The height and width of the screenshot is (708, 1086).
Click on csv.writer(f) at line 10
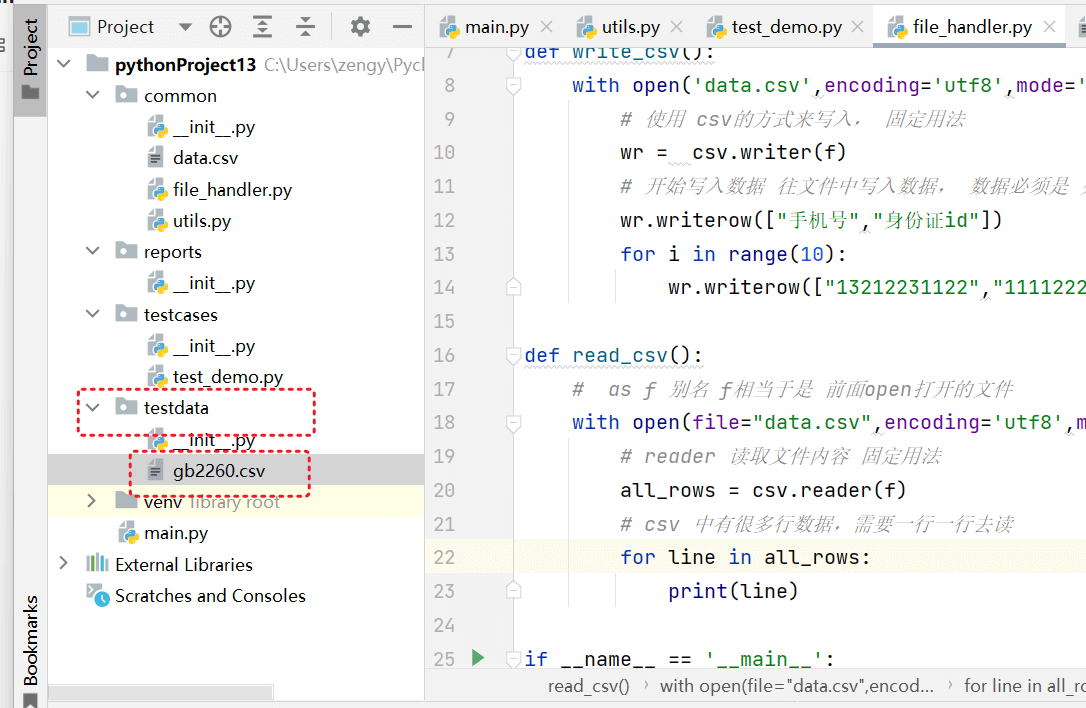point(769,152)
